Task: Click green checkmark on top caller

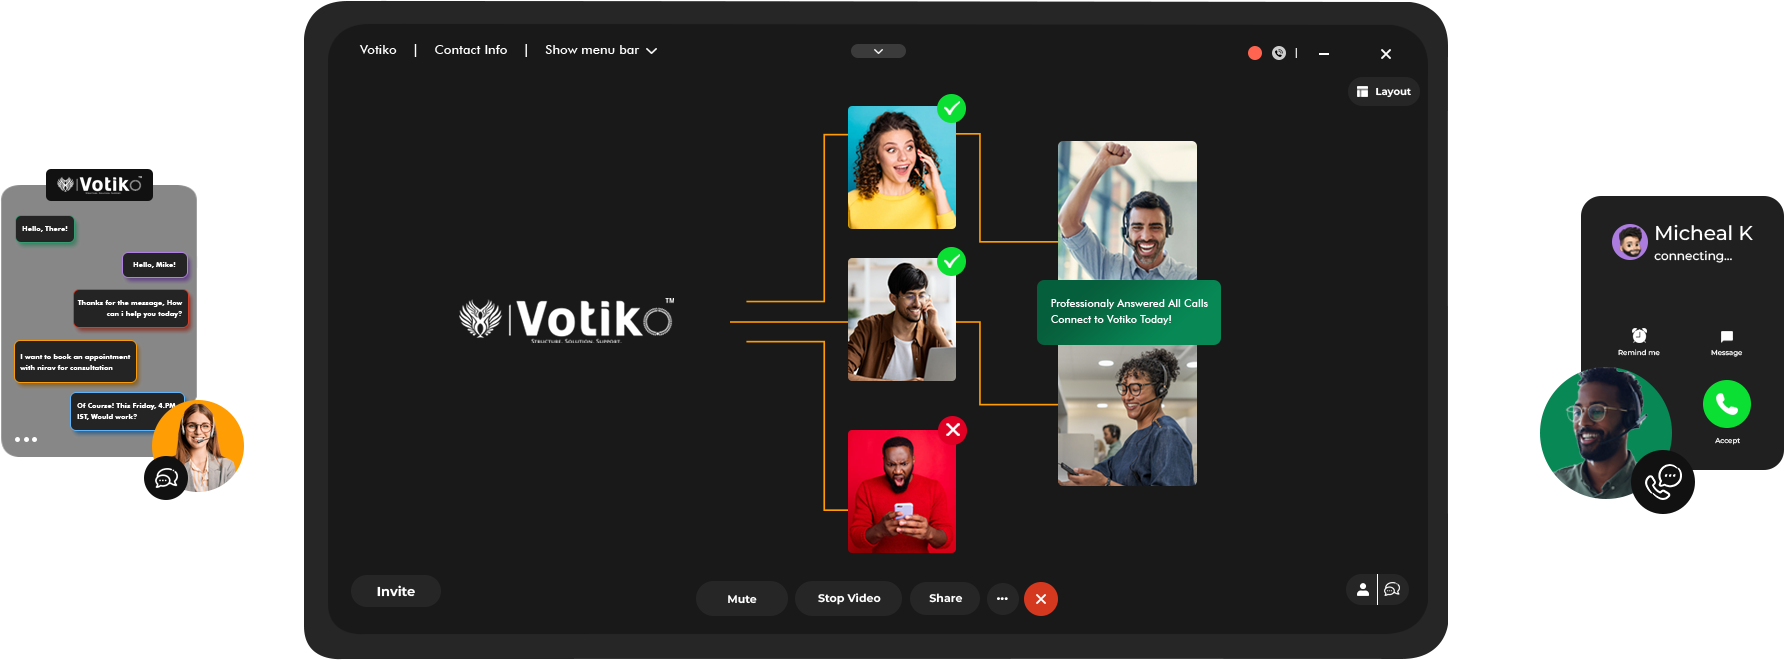Action: 952,108
